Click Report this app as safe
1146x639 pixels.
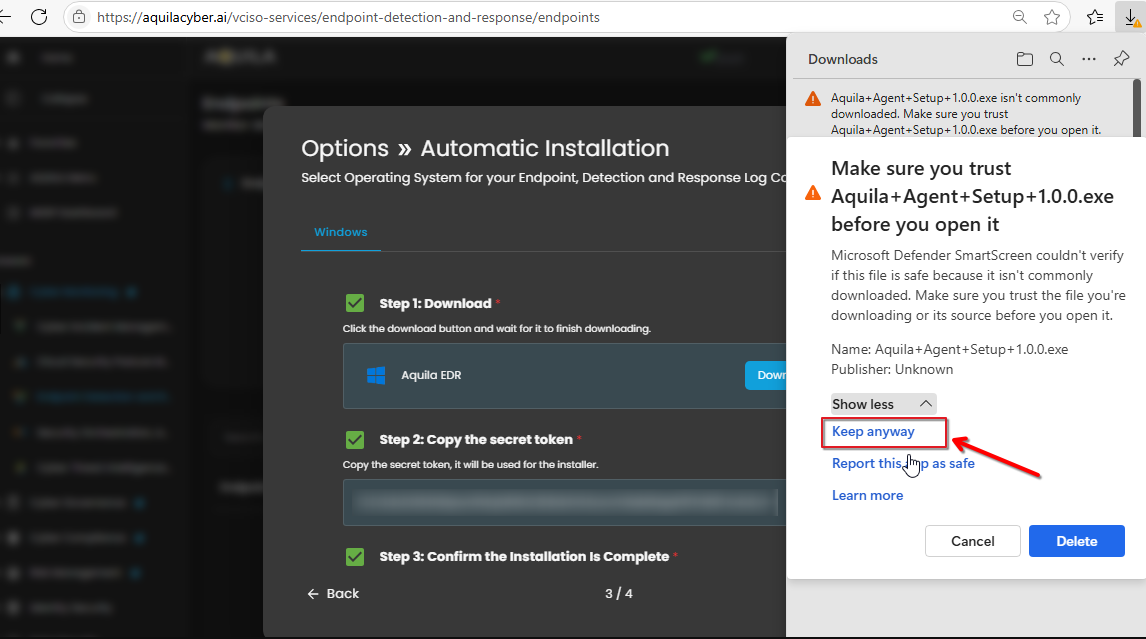coord(903,463)
